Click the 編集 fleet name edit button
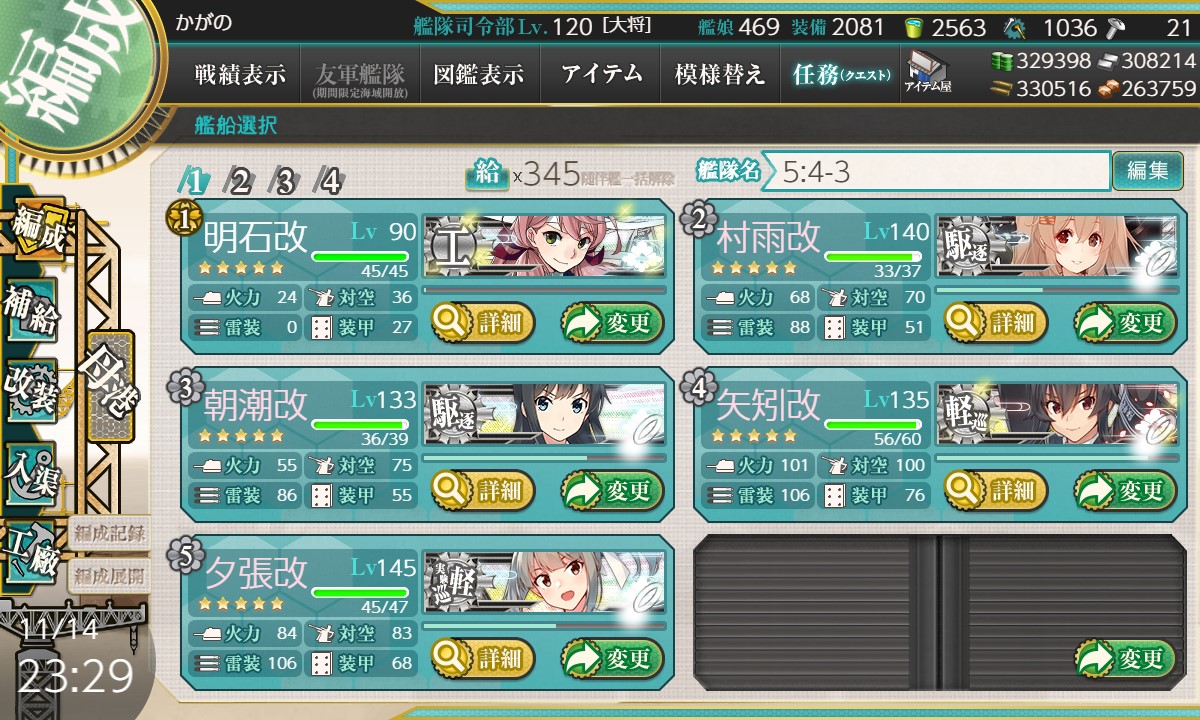Screen dimensions: 1200x720 1147,171
